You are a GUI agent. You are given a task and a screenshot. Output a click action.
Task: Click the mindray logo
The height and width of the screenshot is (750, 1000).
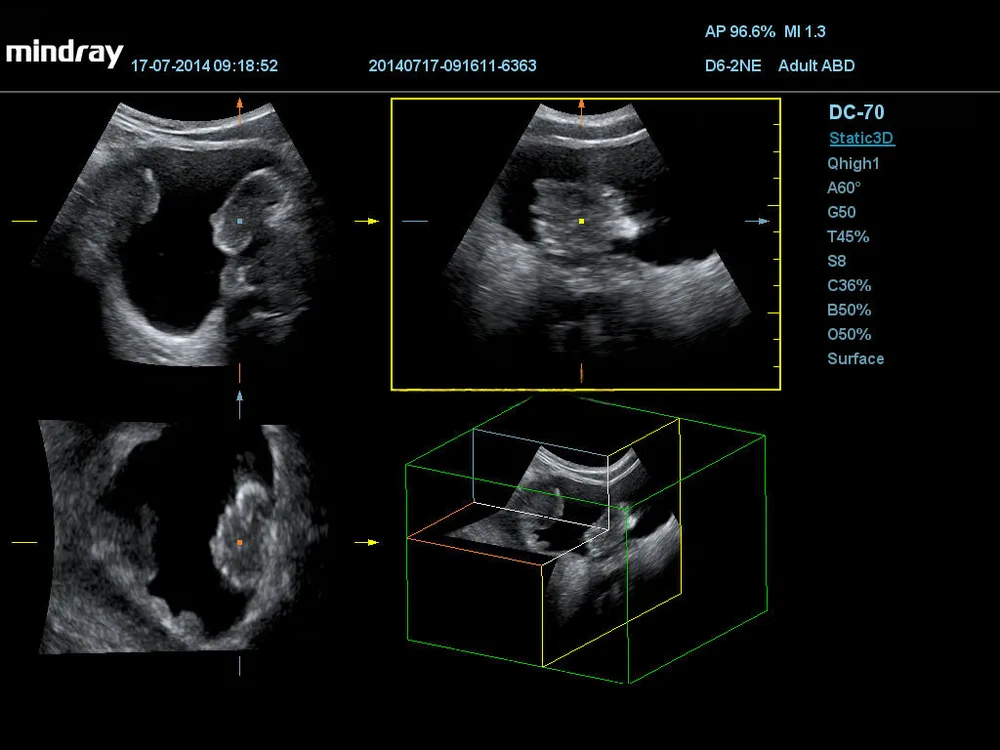pyautogui.click(x=64, y=54)
